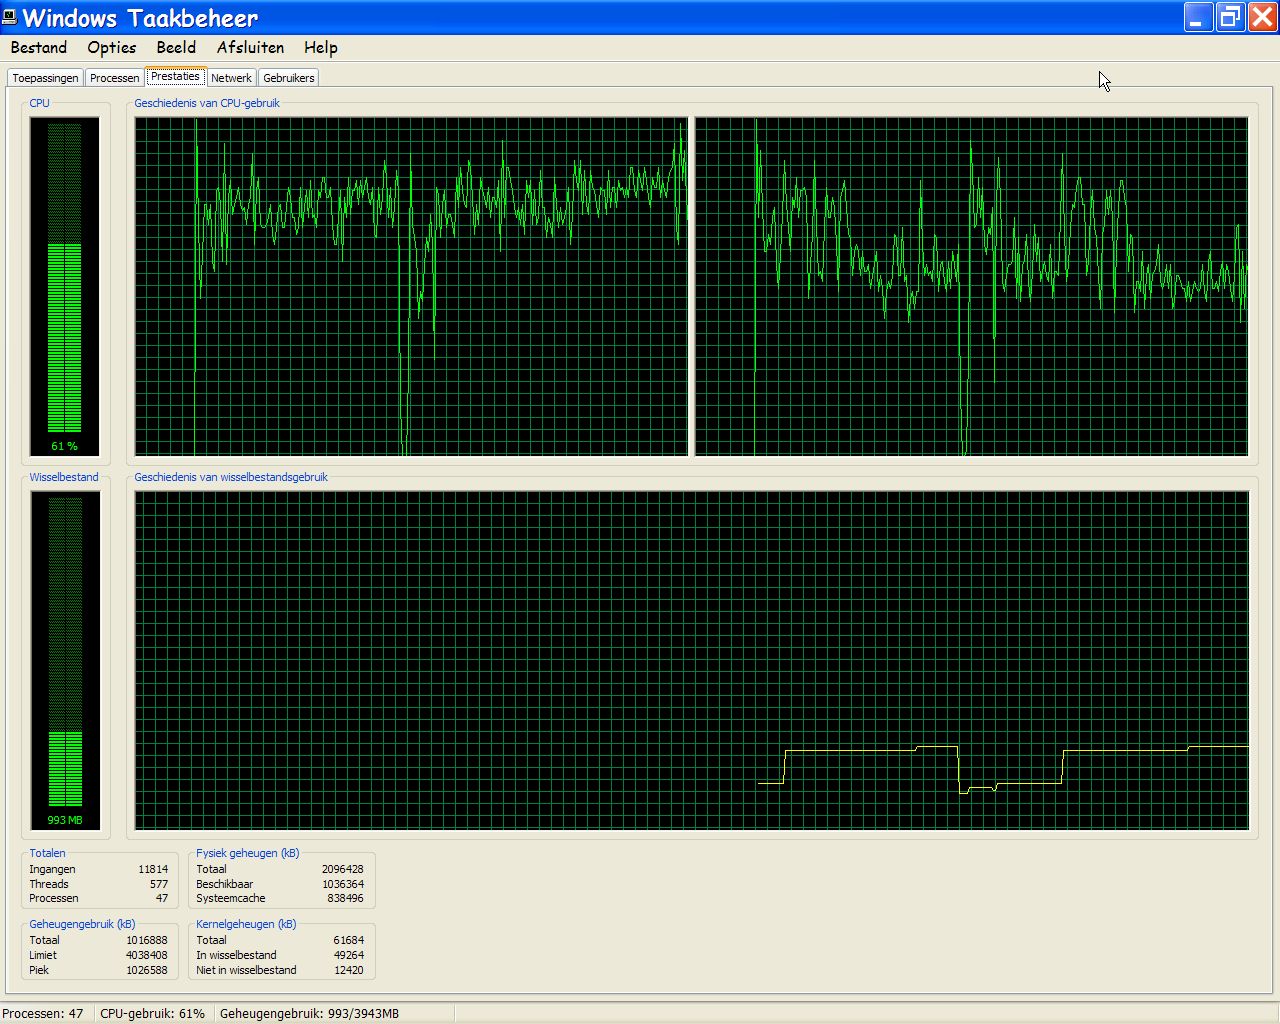This screenshot has height=1024, width=1280.
Task: Click the Geschiedenis van wisselbestandsgebruik label
Action: [x=231, y=477]
